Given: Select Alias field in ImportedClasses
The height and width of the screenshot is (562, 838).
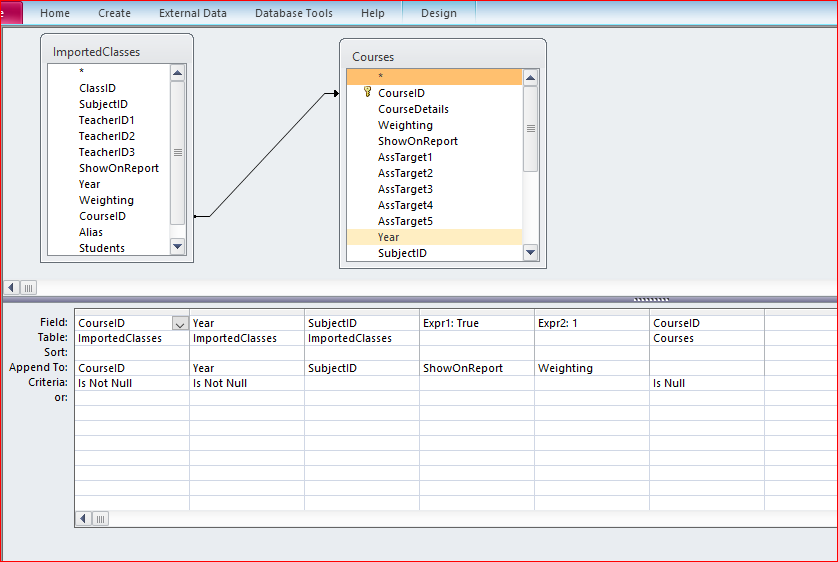Looking at the screenshot, I should tap(109, 232).
